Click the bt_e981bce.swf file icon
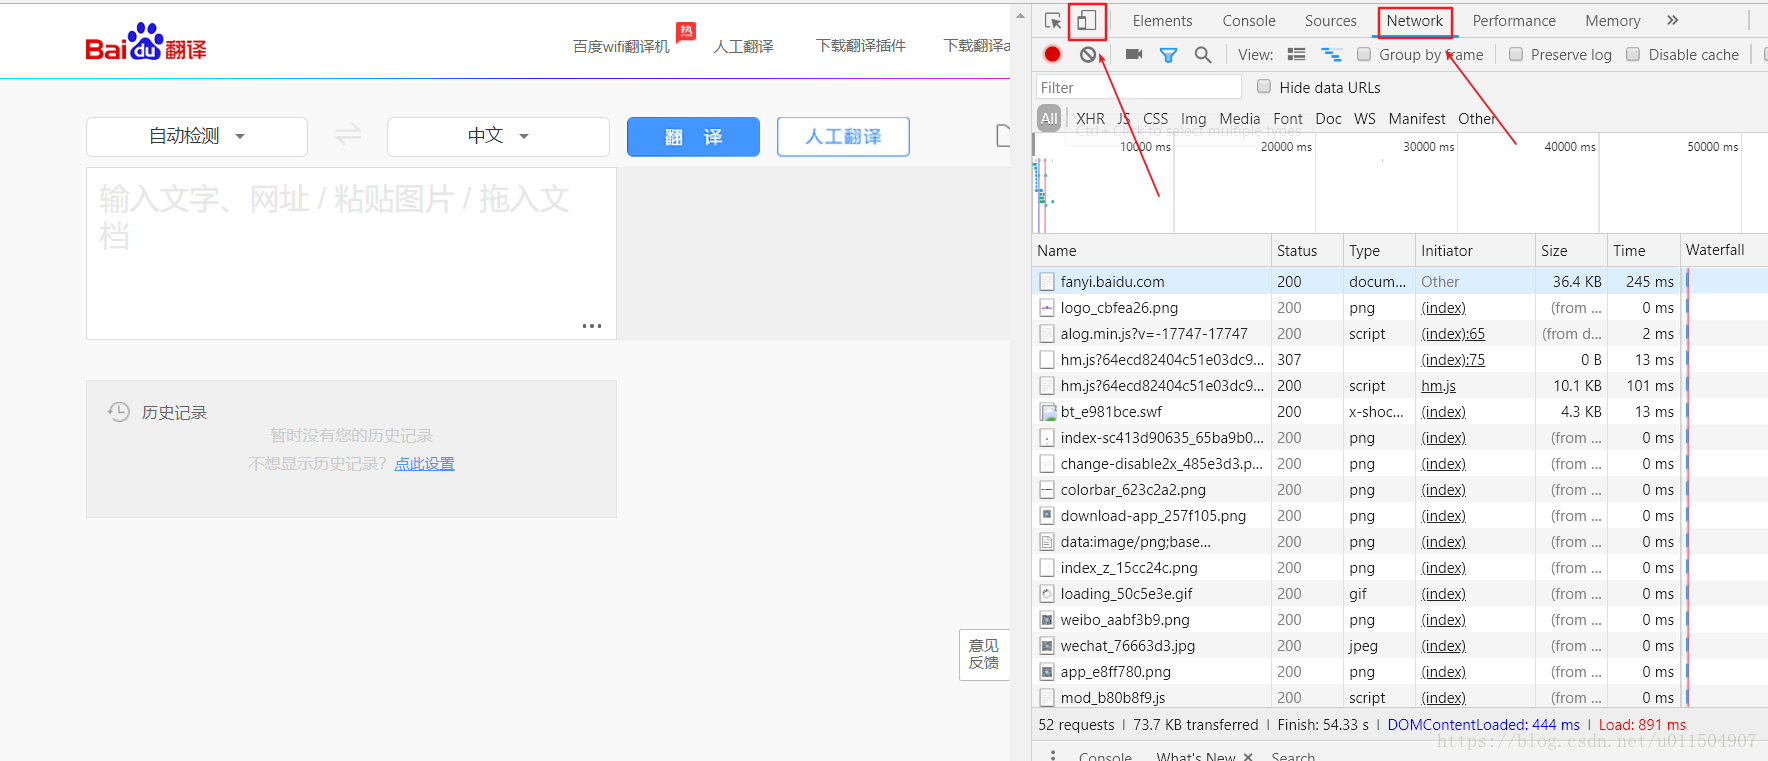 click(x=1047, y=412)
